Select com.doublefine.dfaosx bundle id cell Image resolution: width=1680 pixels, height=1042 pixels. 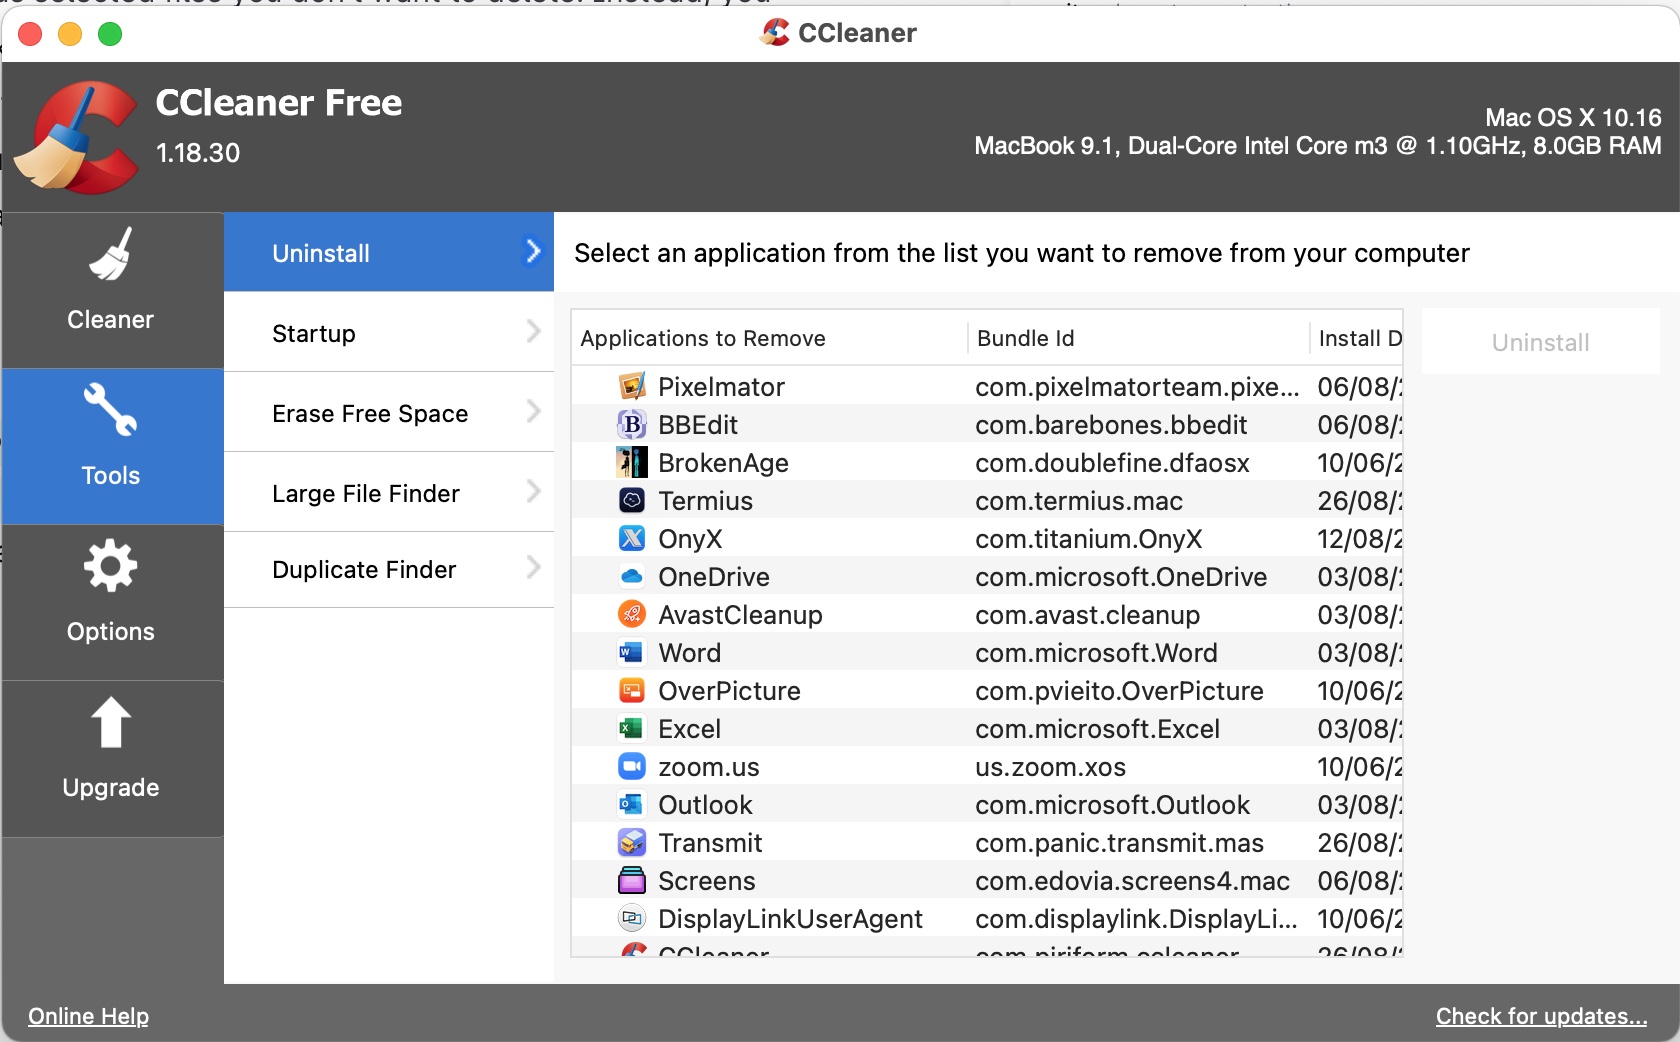[x=1112, y=462]
